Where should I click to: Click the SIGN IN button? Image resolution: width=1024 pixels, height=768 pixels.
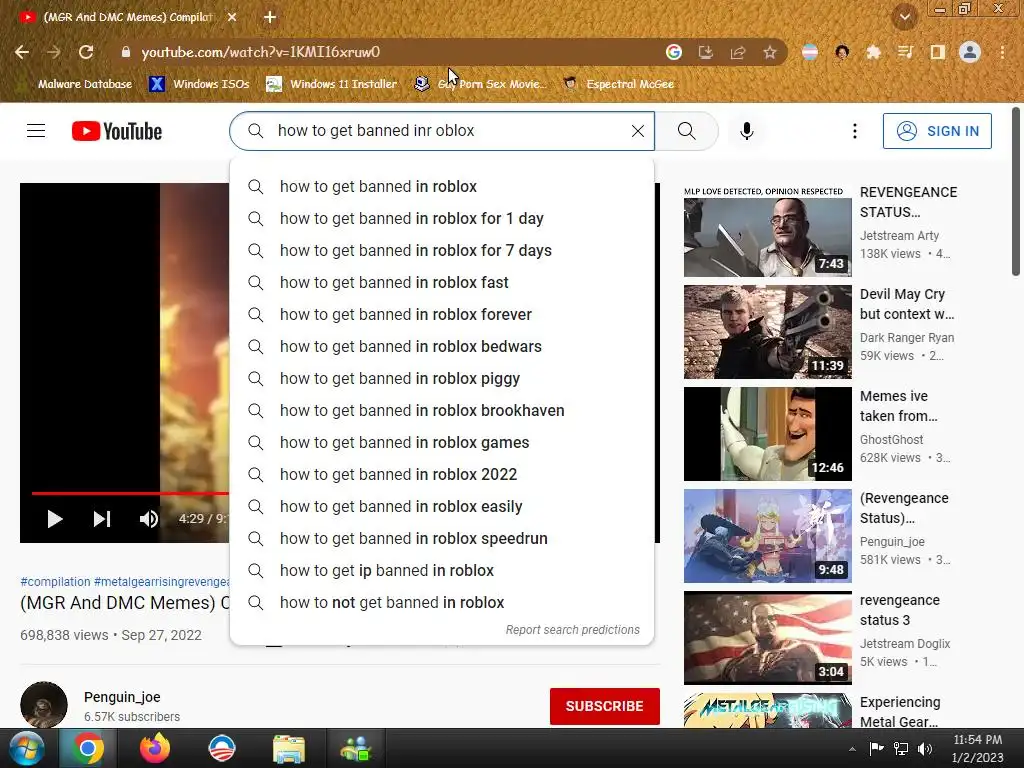coord(937,131)
